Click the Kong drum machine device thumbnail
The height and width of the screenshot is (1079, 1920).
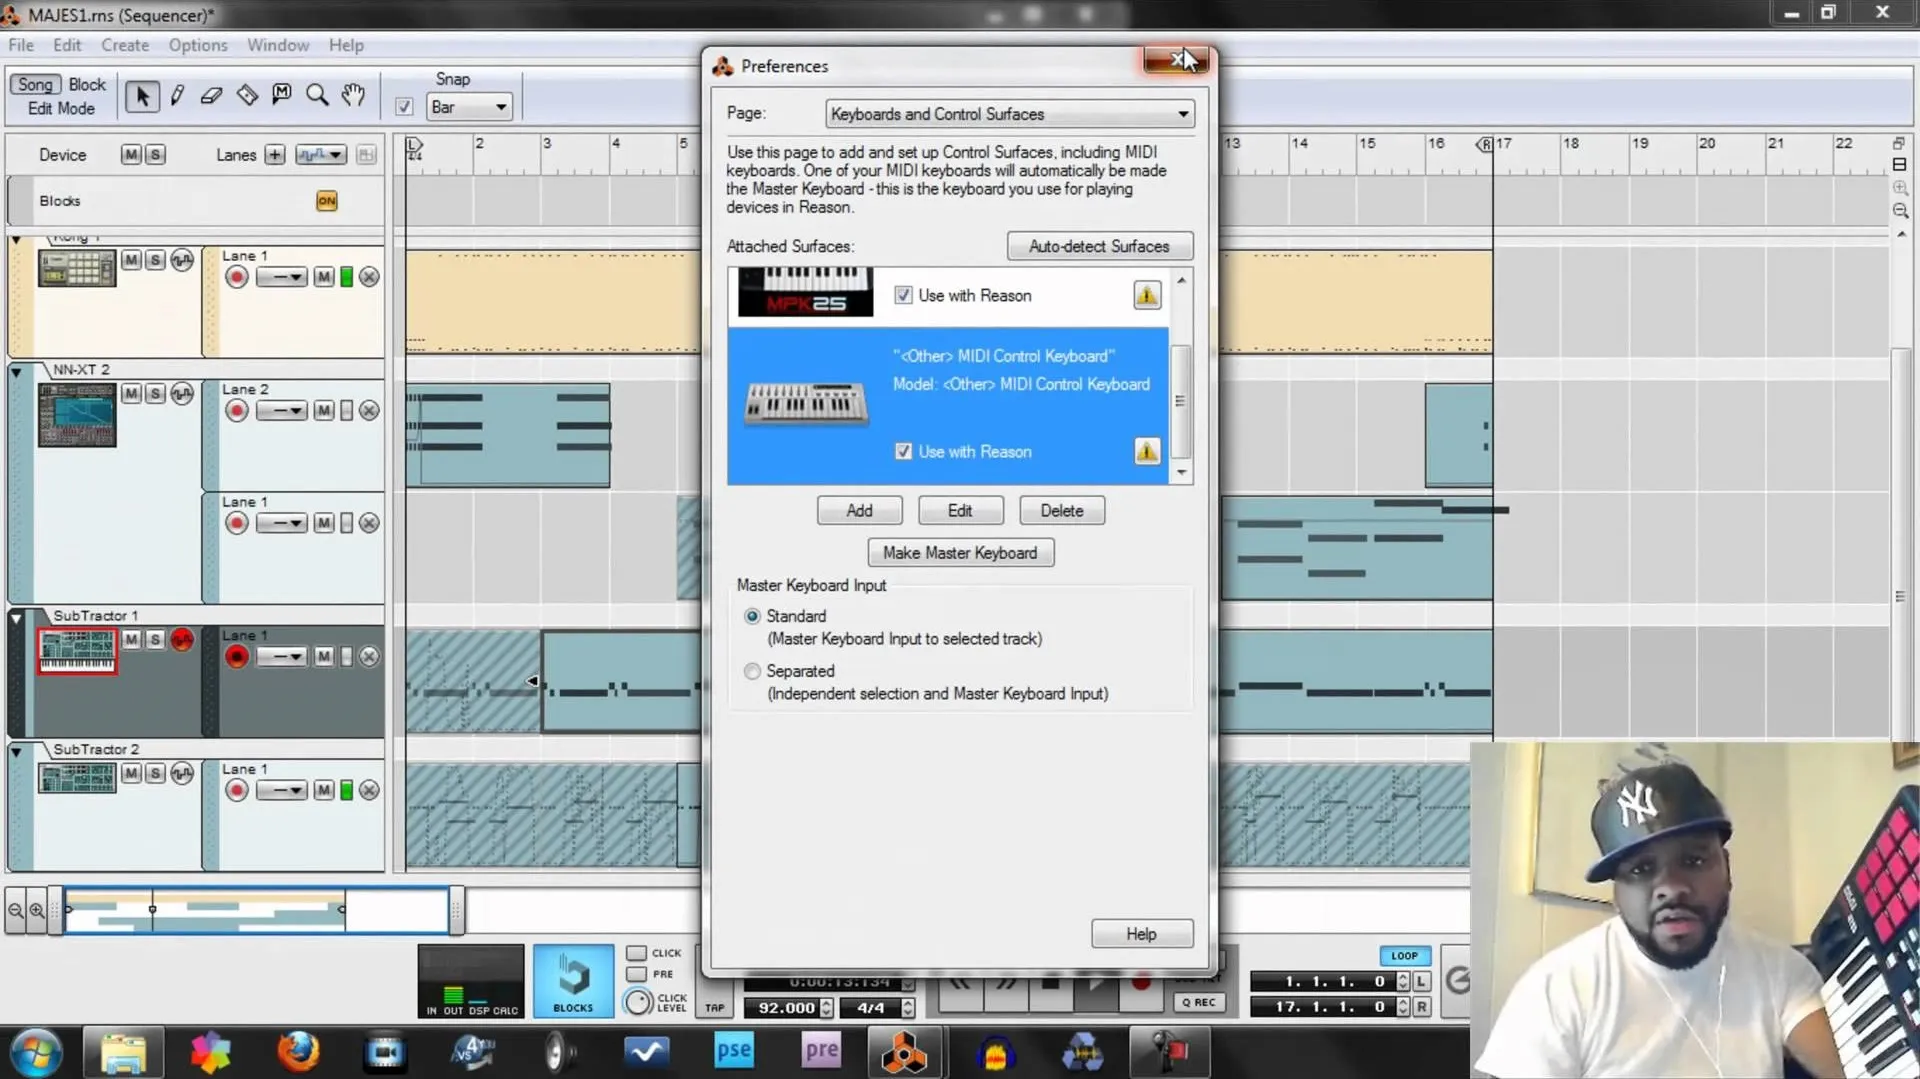click(x=77, y=267)
